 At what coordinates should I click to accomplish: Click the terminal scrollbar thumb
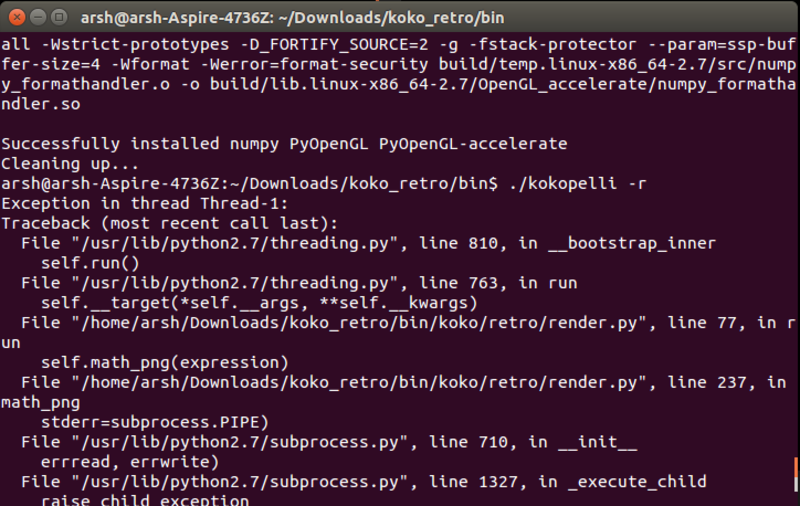click(796, 474)
